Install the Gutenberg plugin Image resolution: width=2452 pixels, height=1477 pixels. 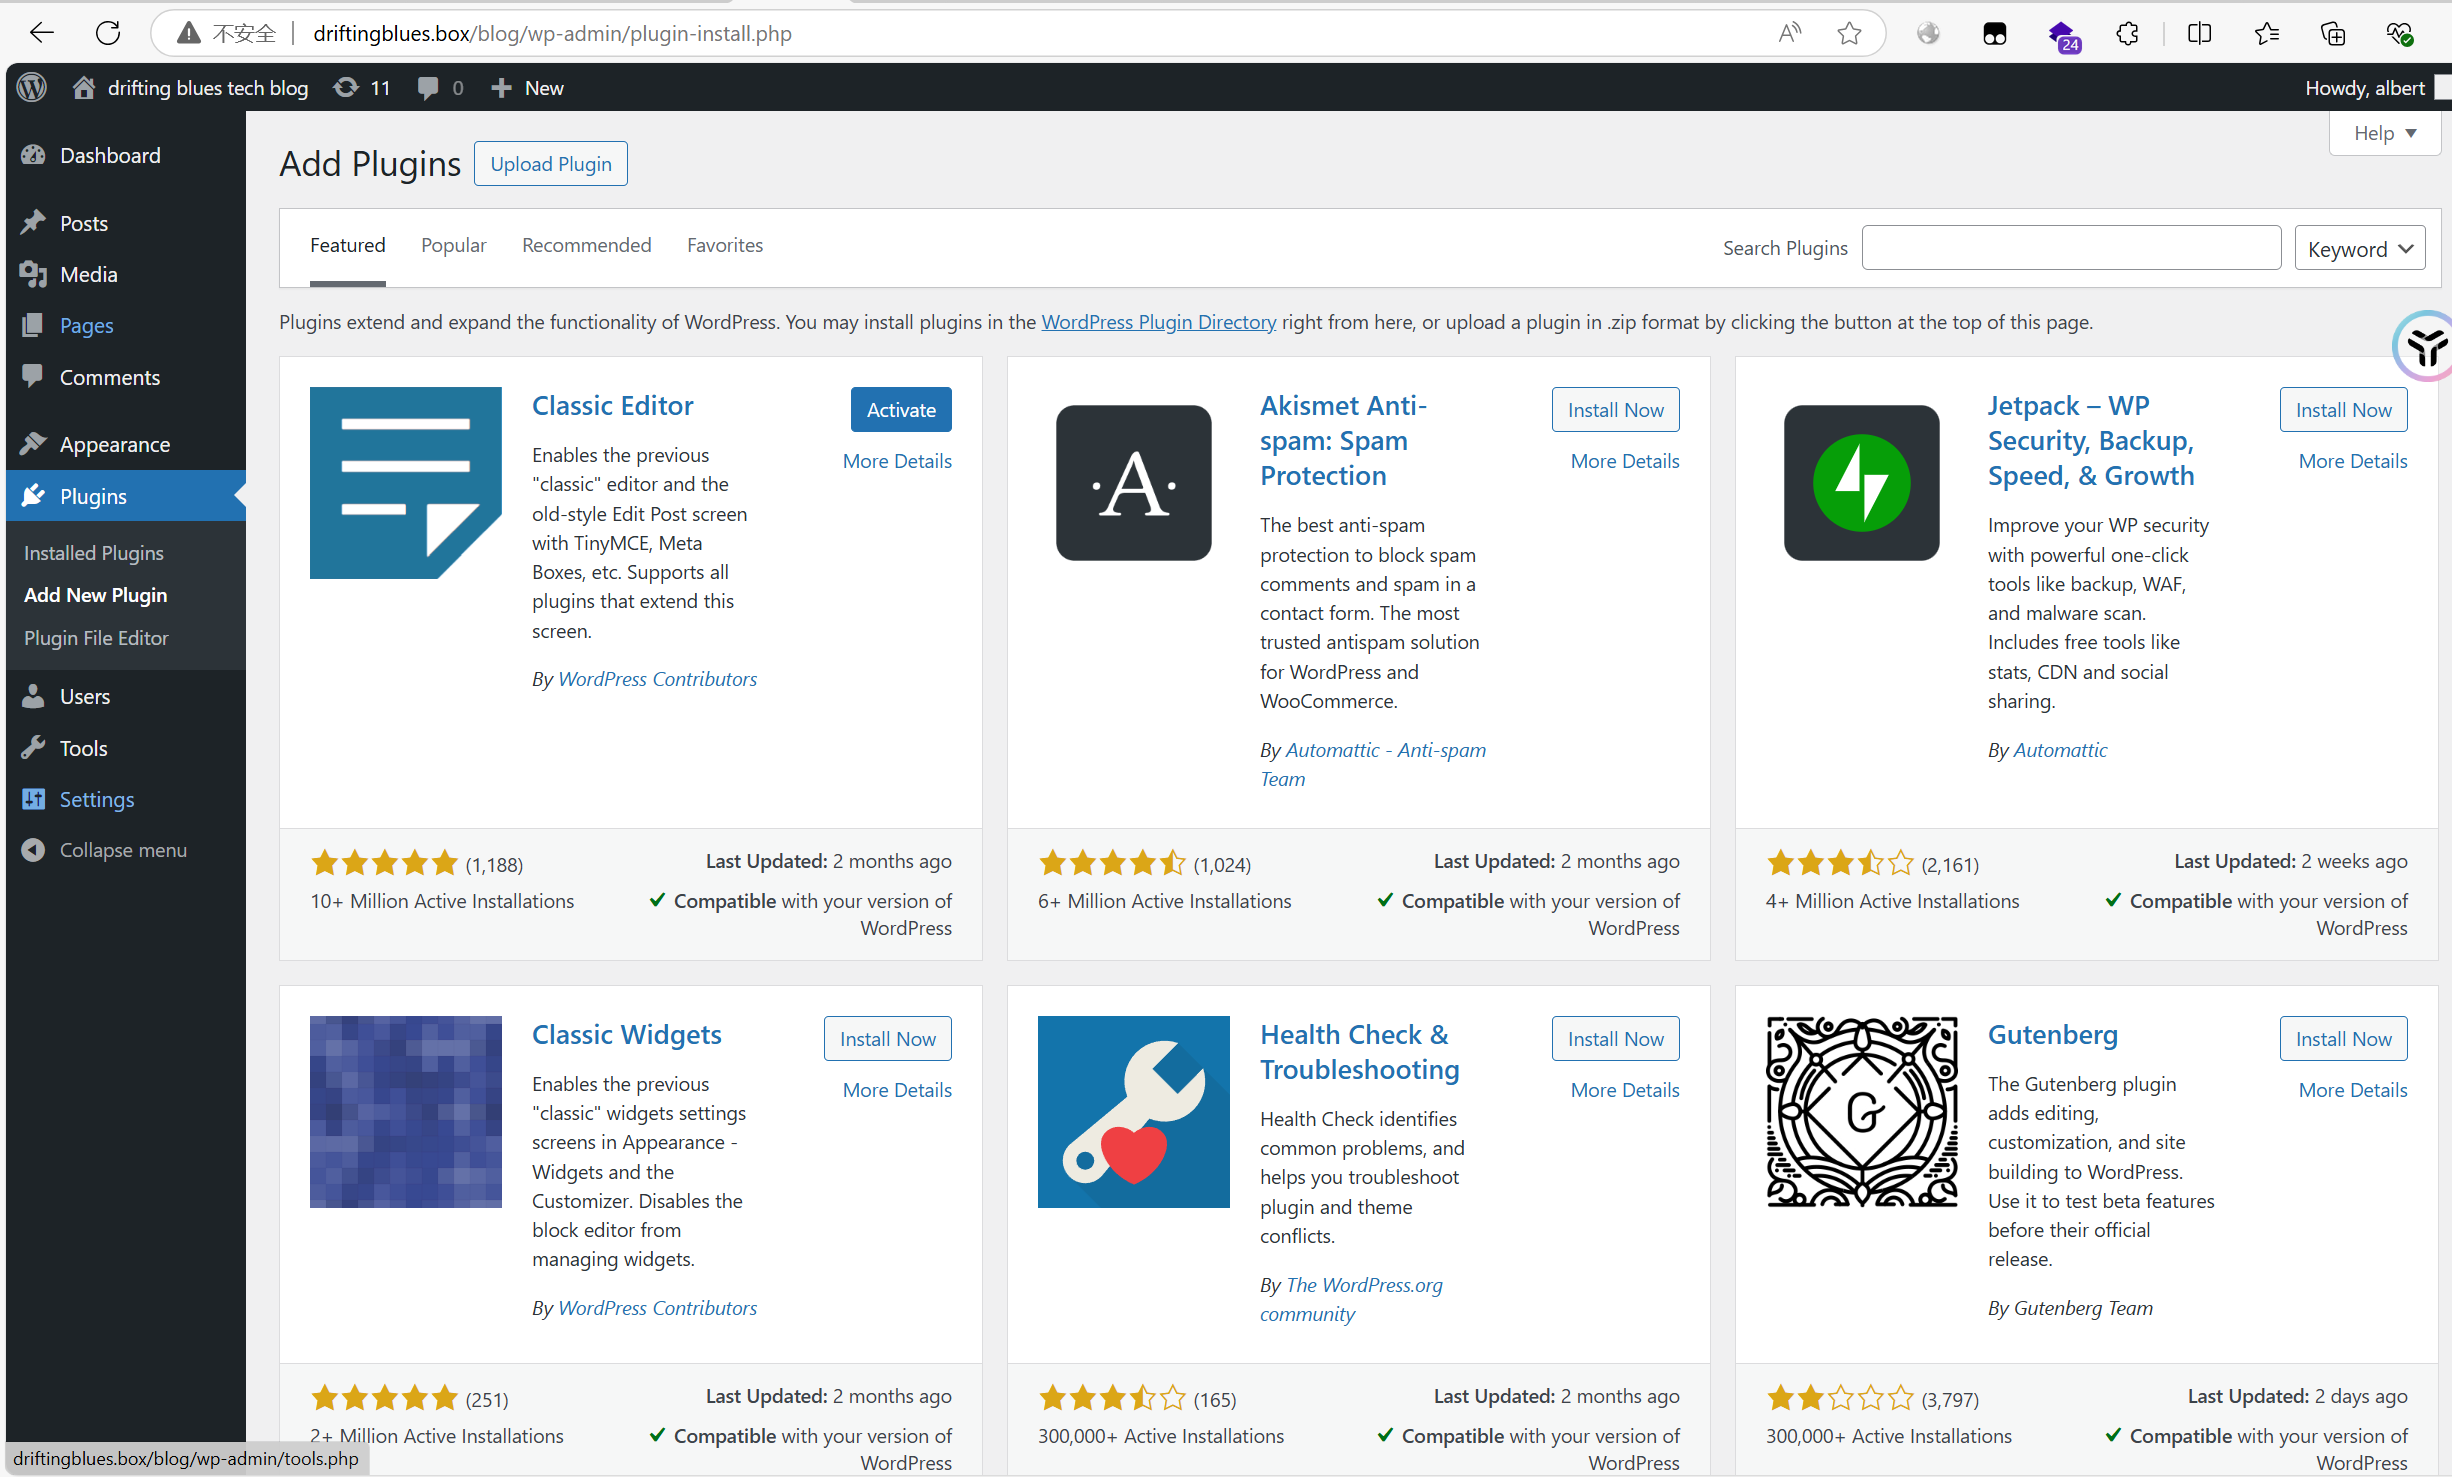2343,1039
